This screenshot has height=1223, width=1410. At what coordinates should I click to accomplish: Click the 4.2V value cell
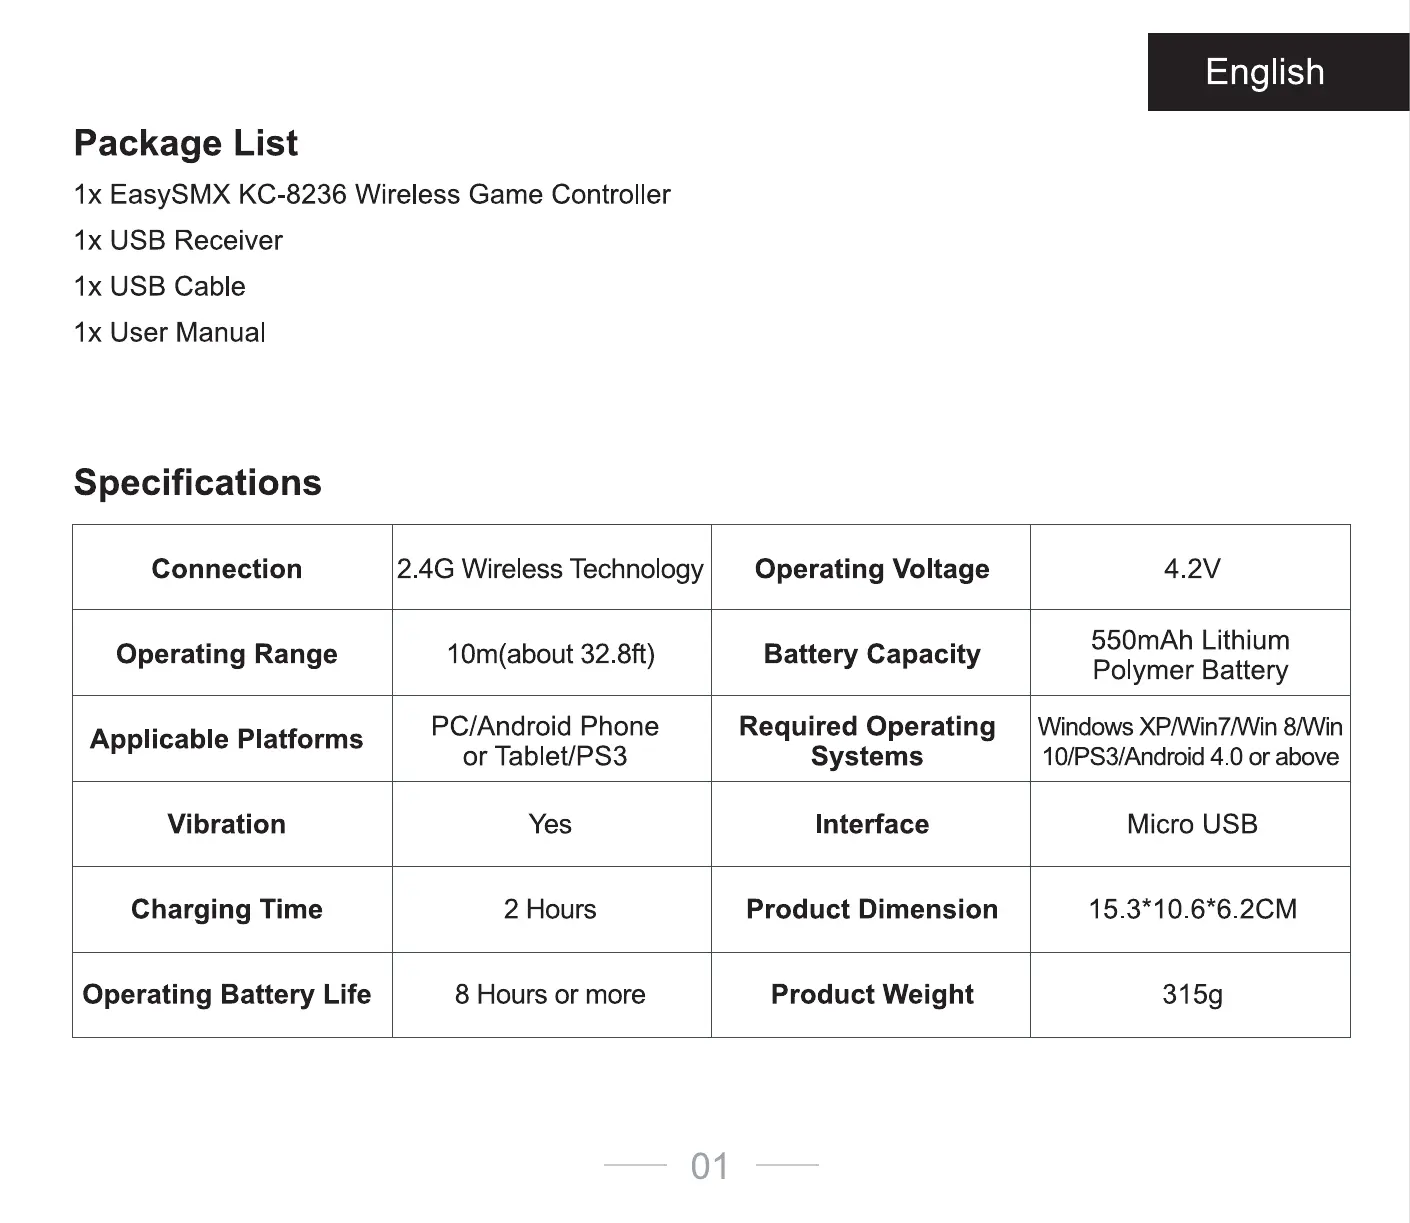(1191, 568)
